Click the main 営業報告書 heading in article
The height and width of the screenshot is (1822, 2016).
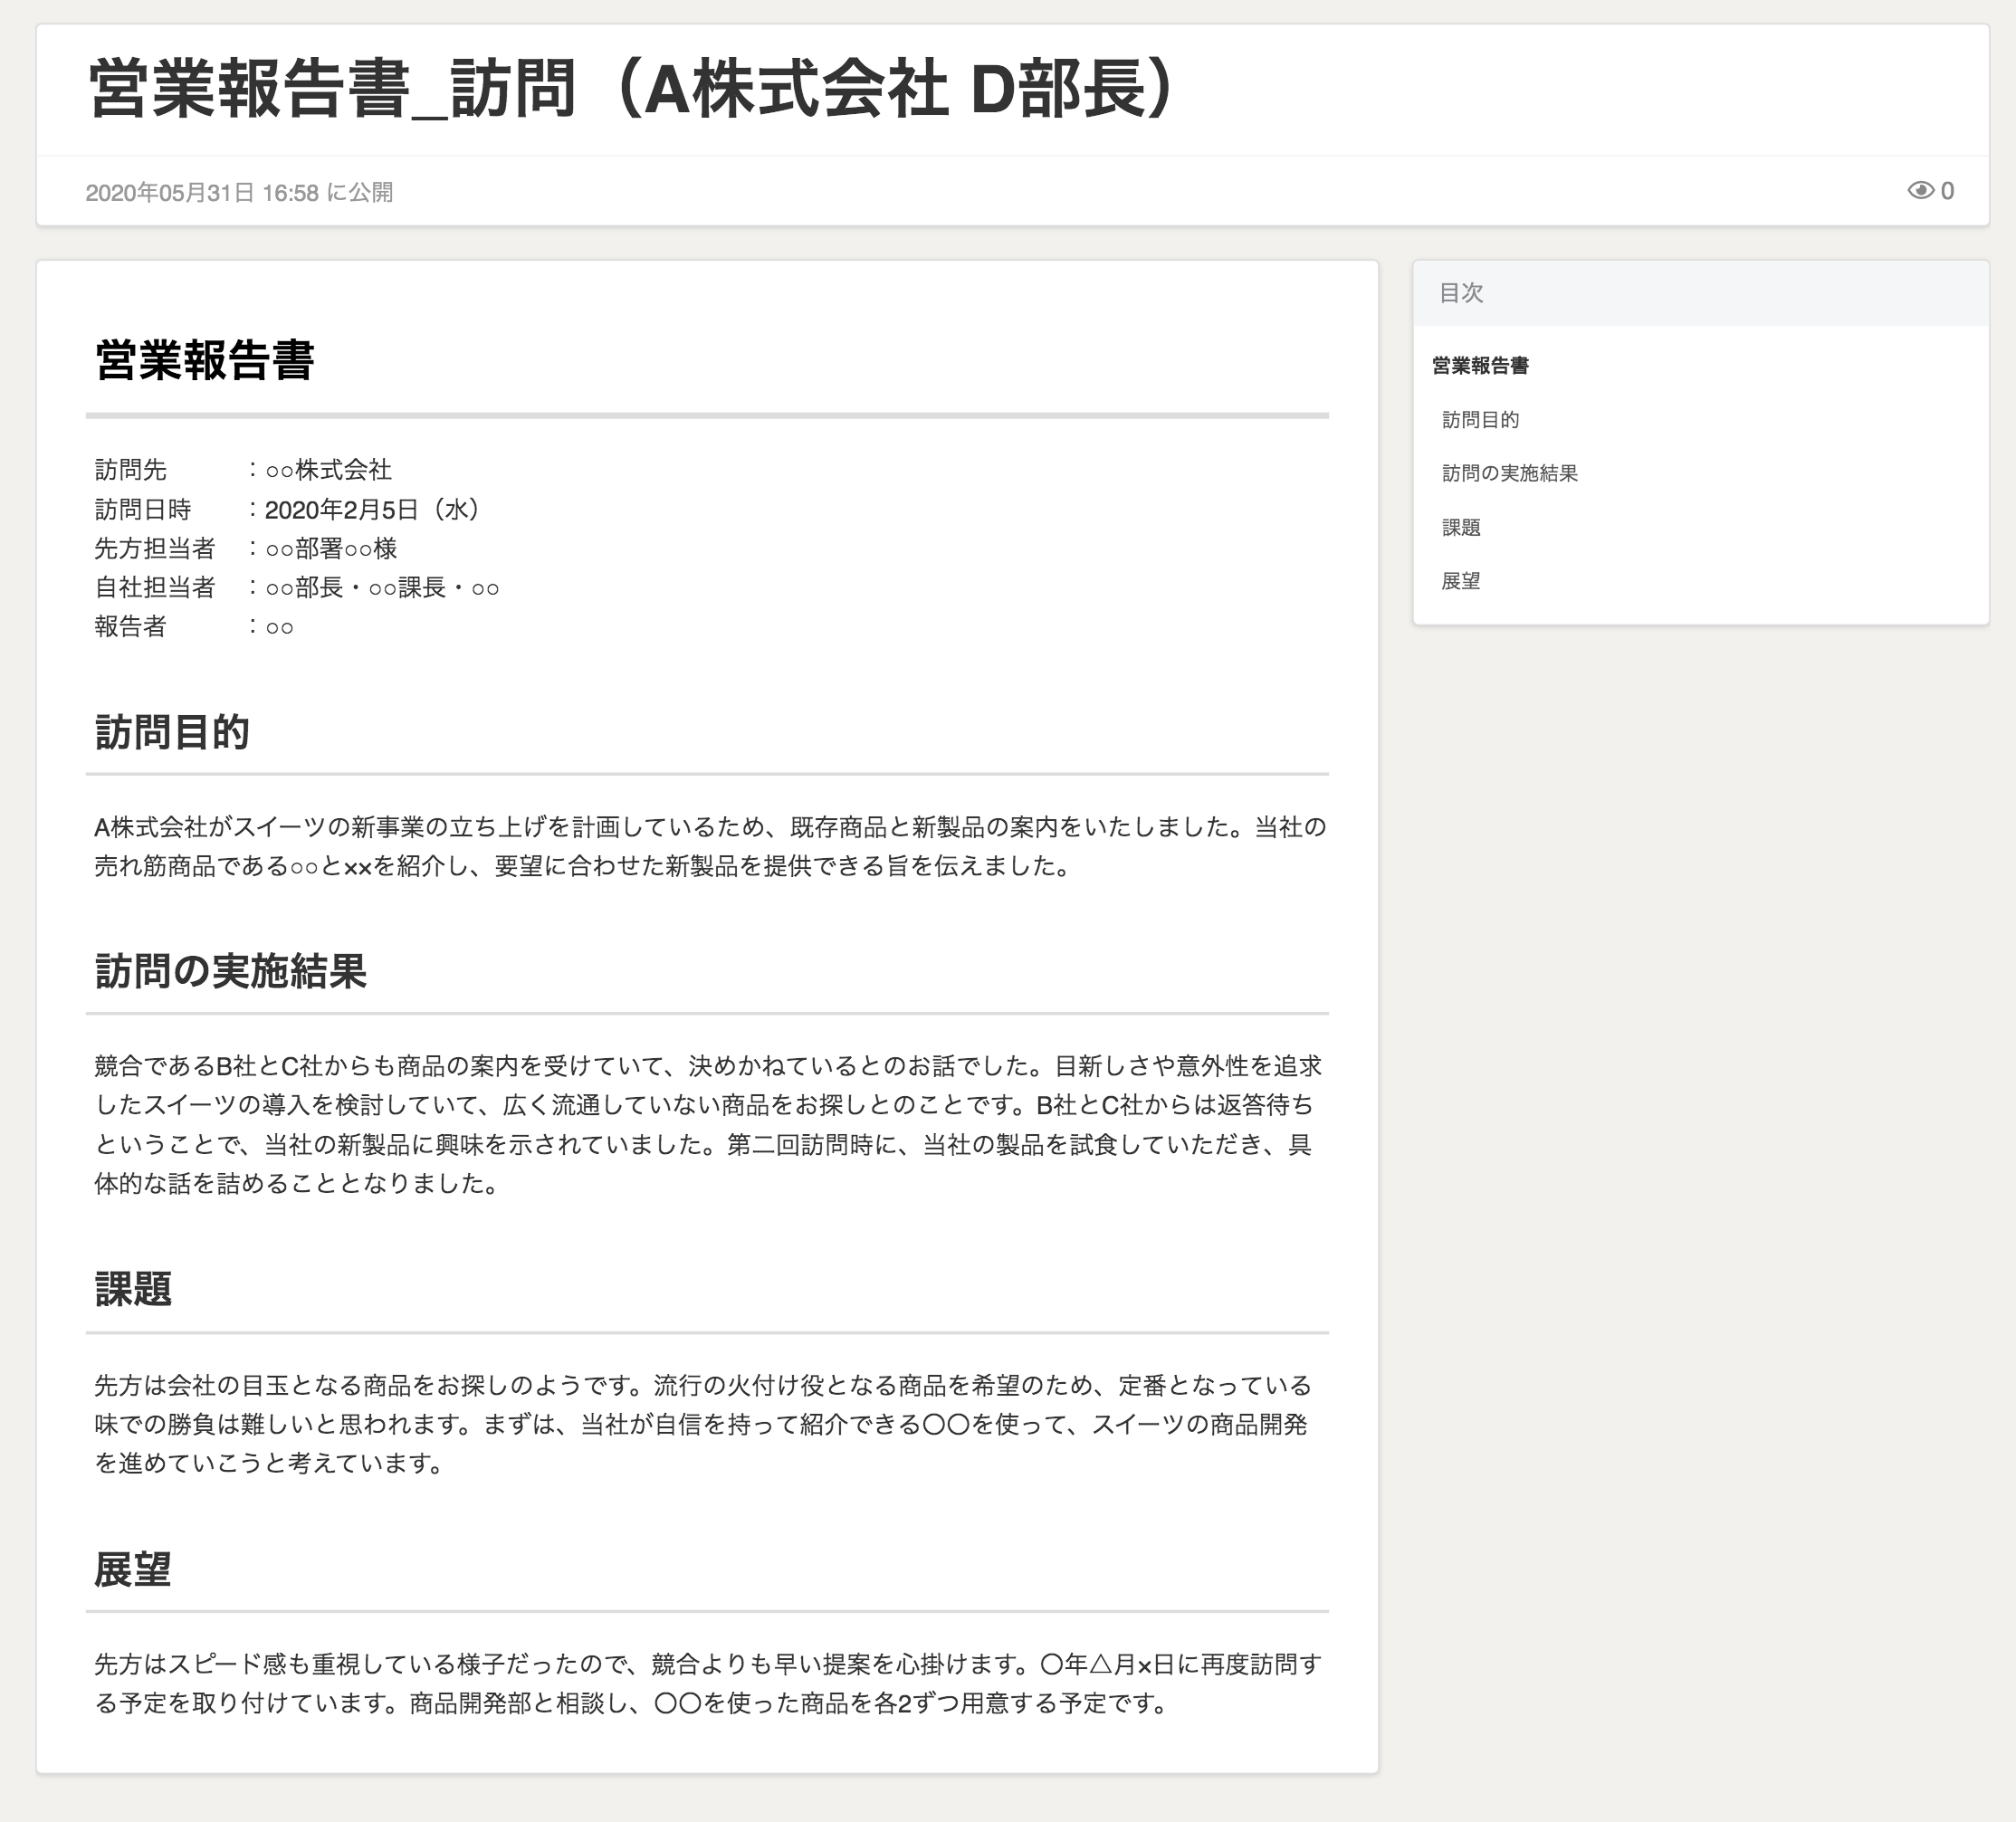(x=205, y=360)
